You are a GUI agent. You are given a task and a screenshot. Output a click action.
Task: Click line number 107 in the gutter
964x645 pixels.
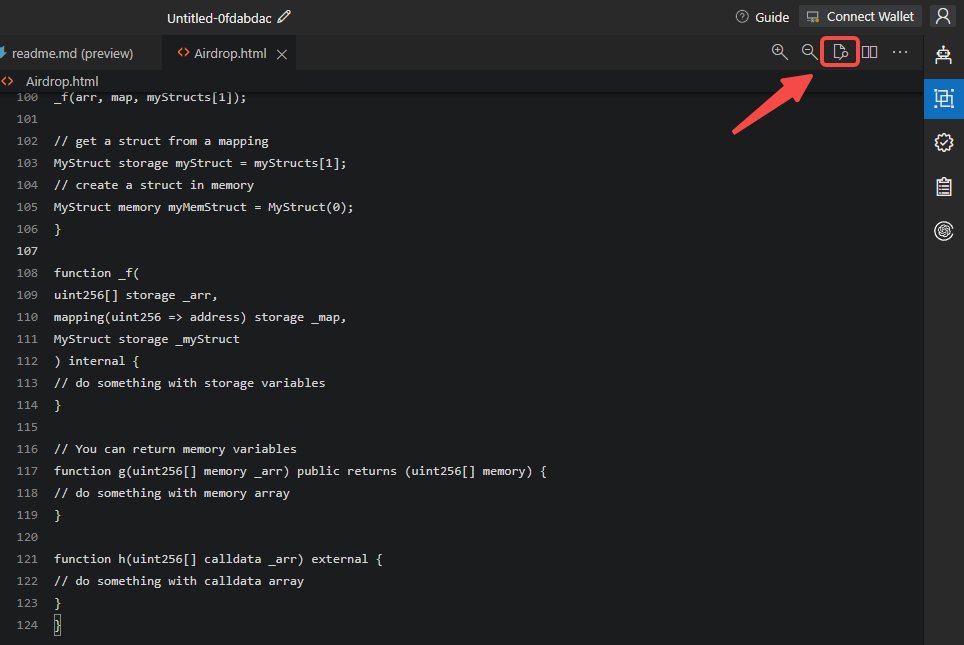[x=27, y=251]
